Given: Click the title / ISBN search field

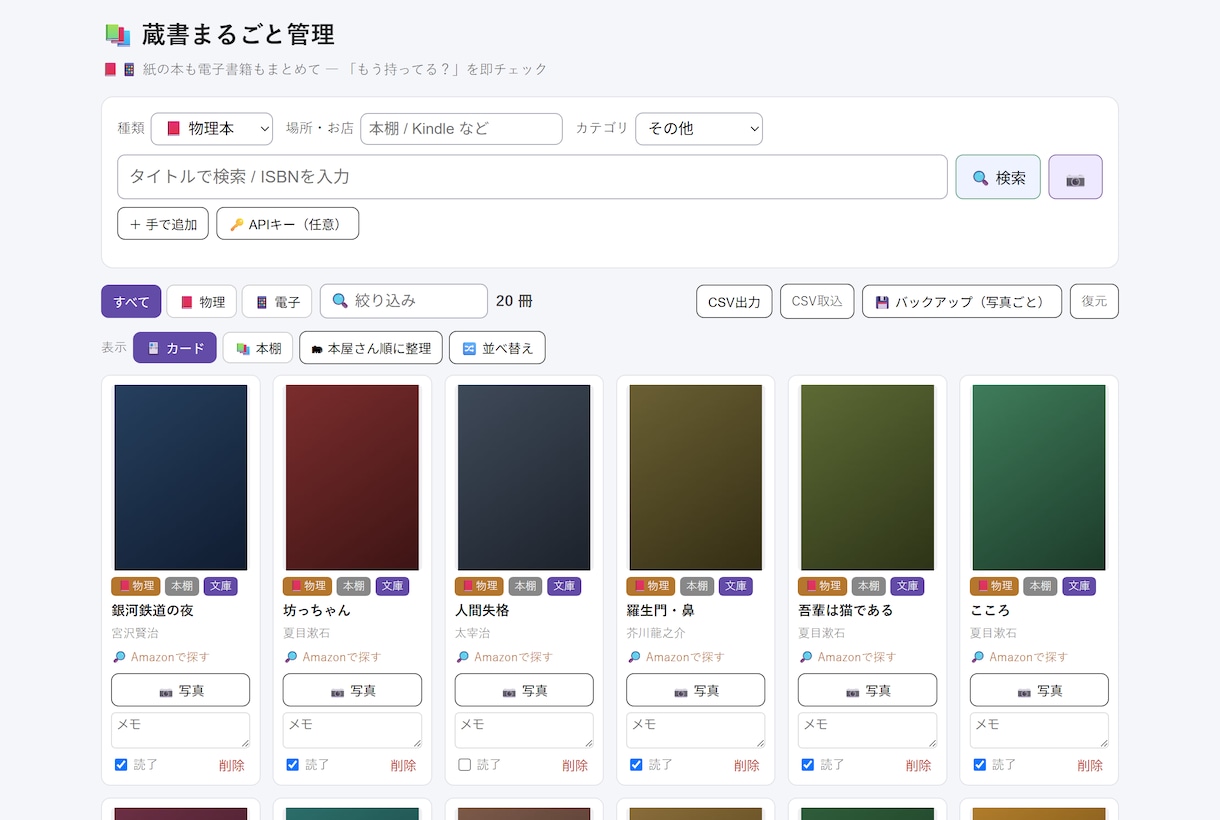Looking at the screenshot, I should tap(532, 177).
